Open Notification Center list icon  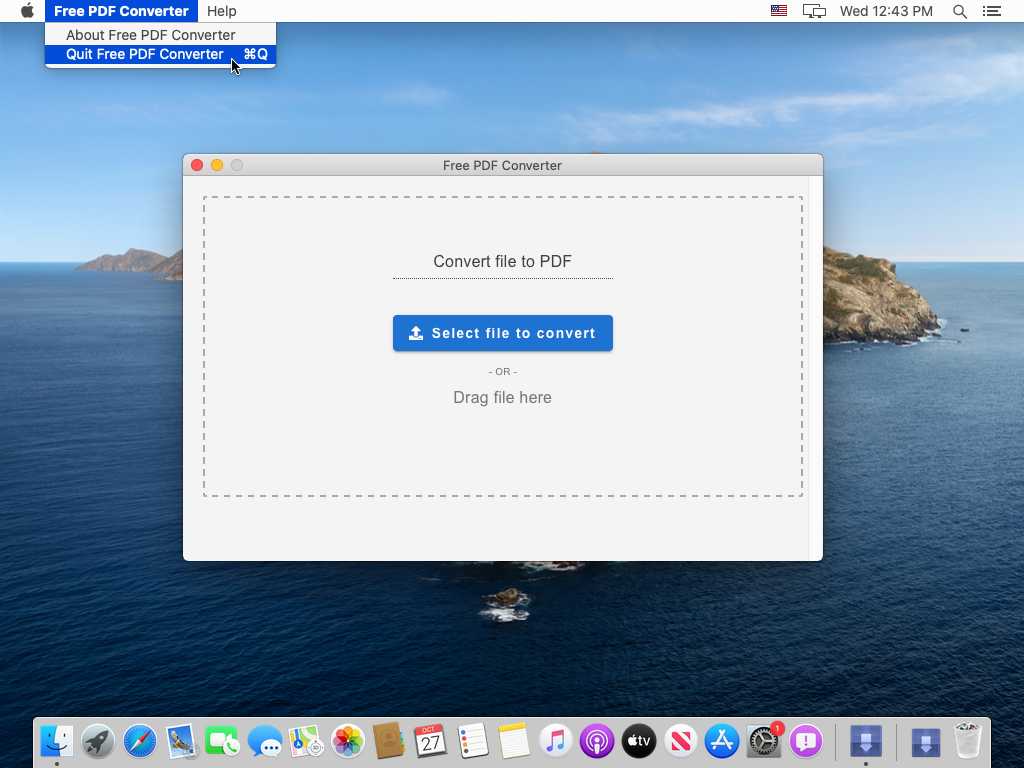pos(991,10)
